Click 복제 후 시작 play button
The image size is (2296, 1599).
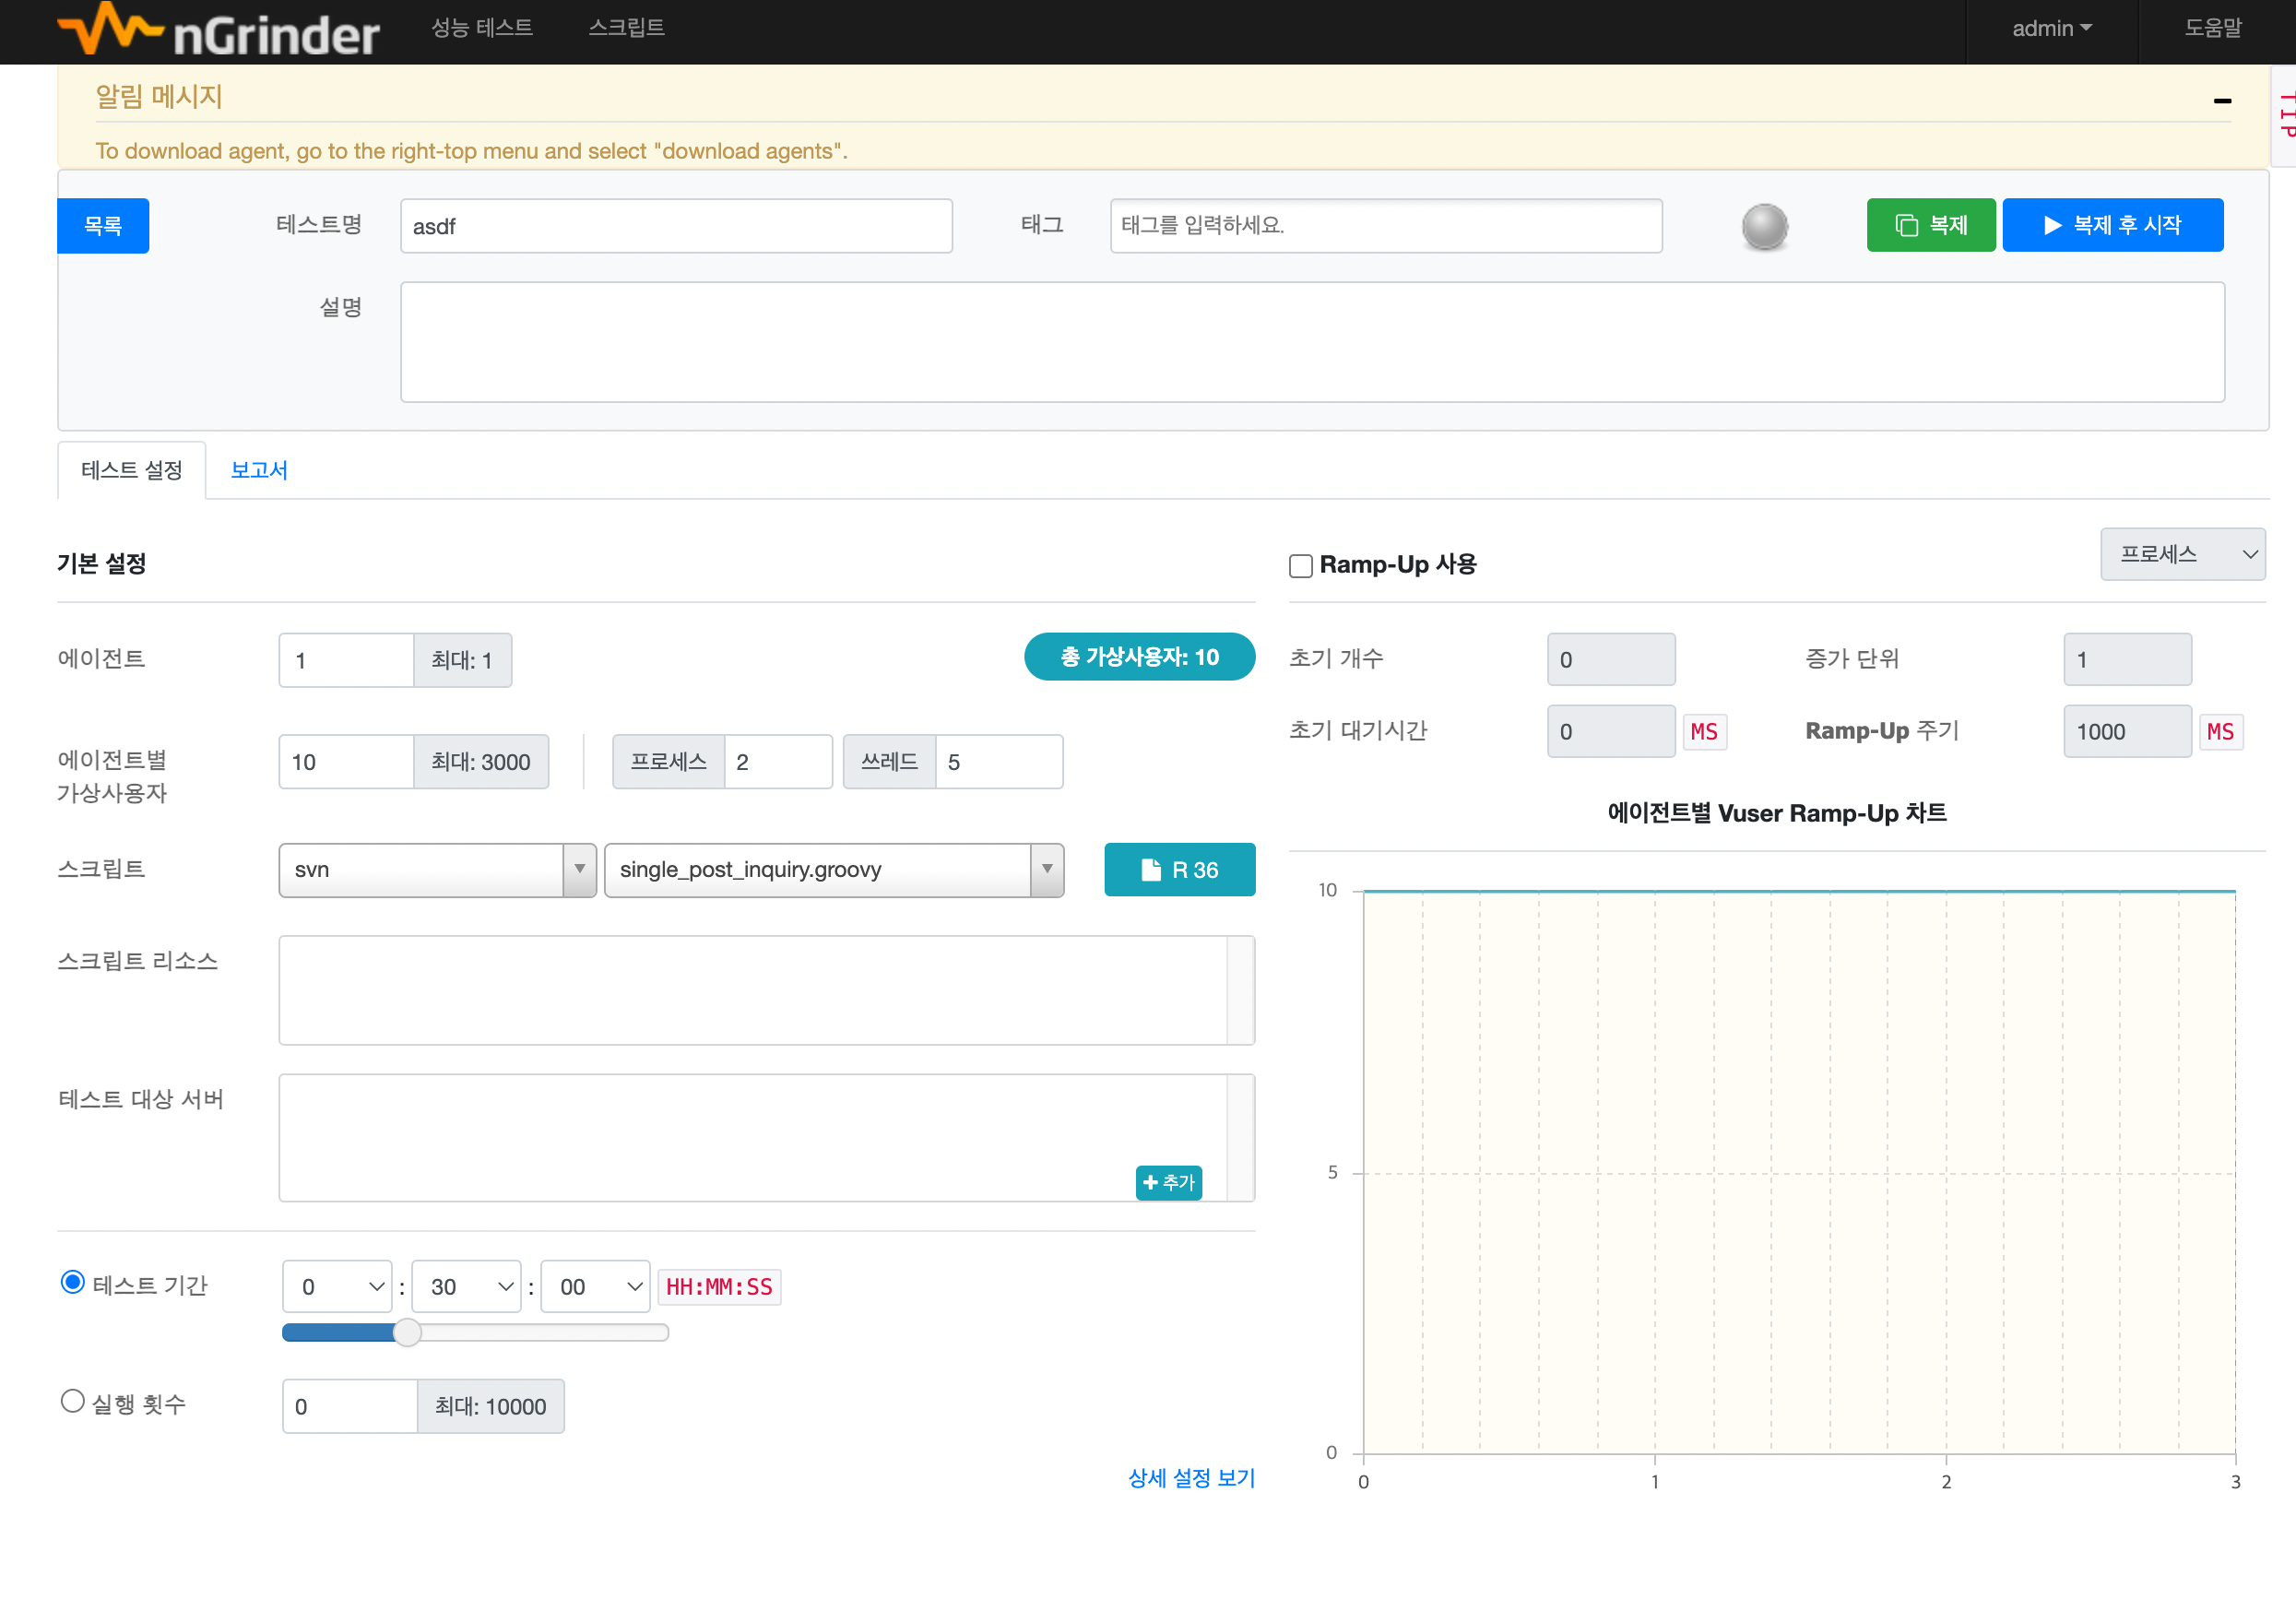click(2112, 225)
